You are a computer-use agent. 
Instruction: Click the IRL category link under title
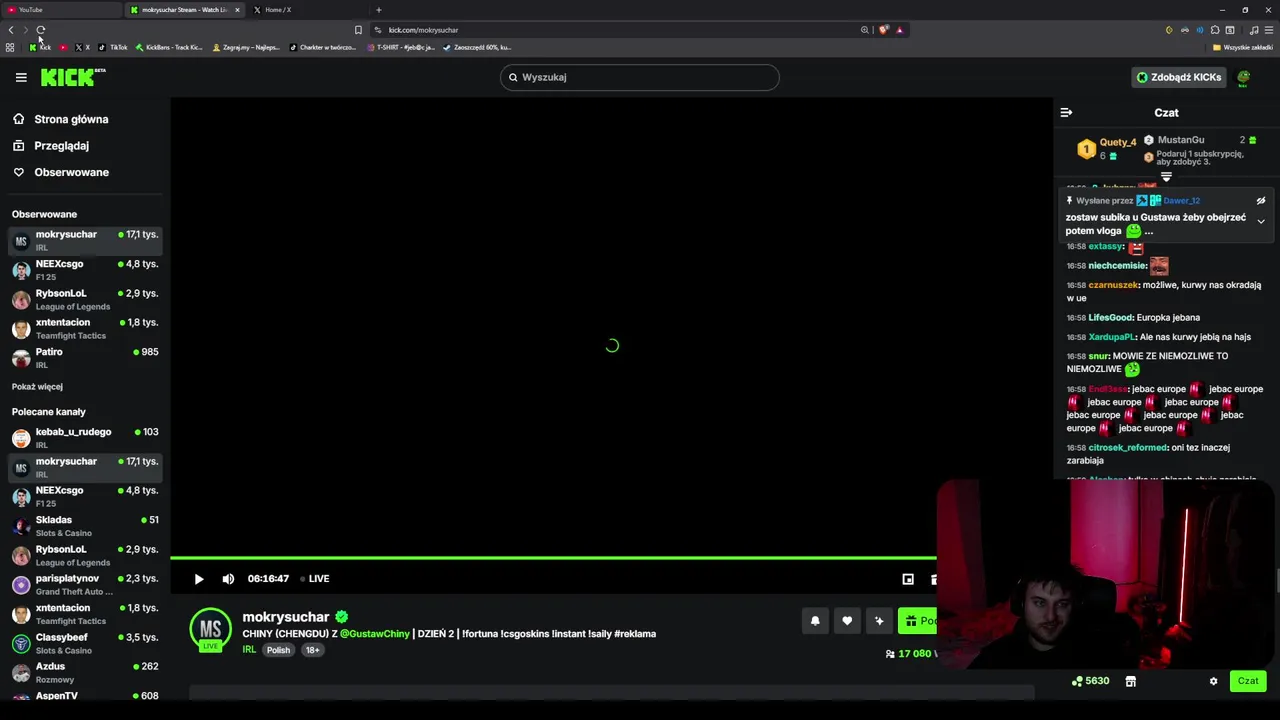249,650
